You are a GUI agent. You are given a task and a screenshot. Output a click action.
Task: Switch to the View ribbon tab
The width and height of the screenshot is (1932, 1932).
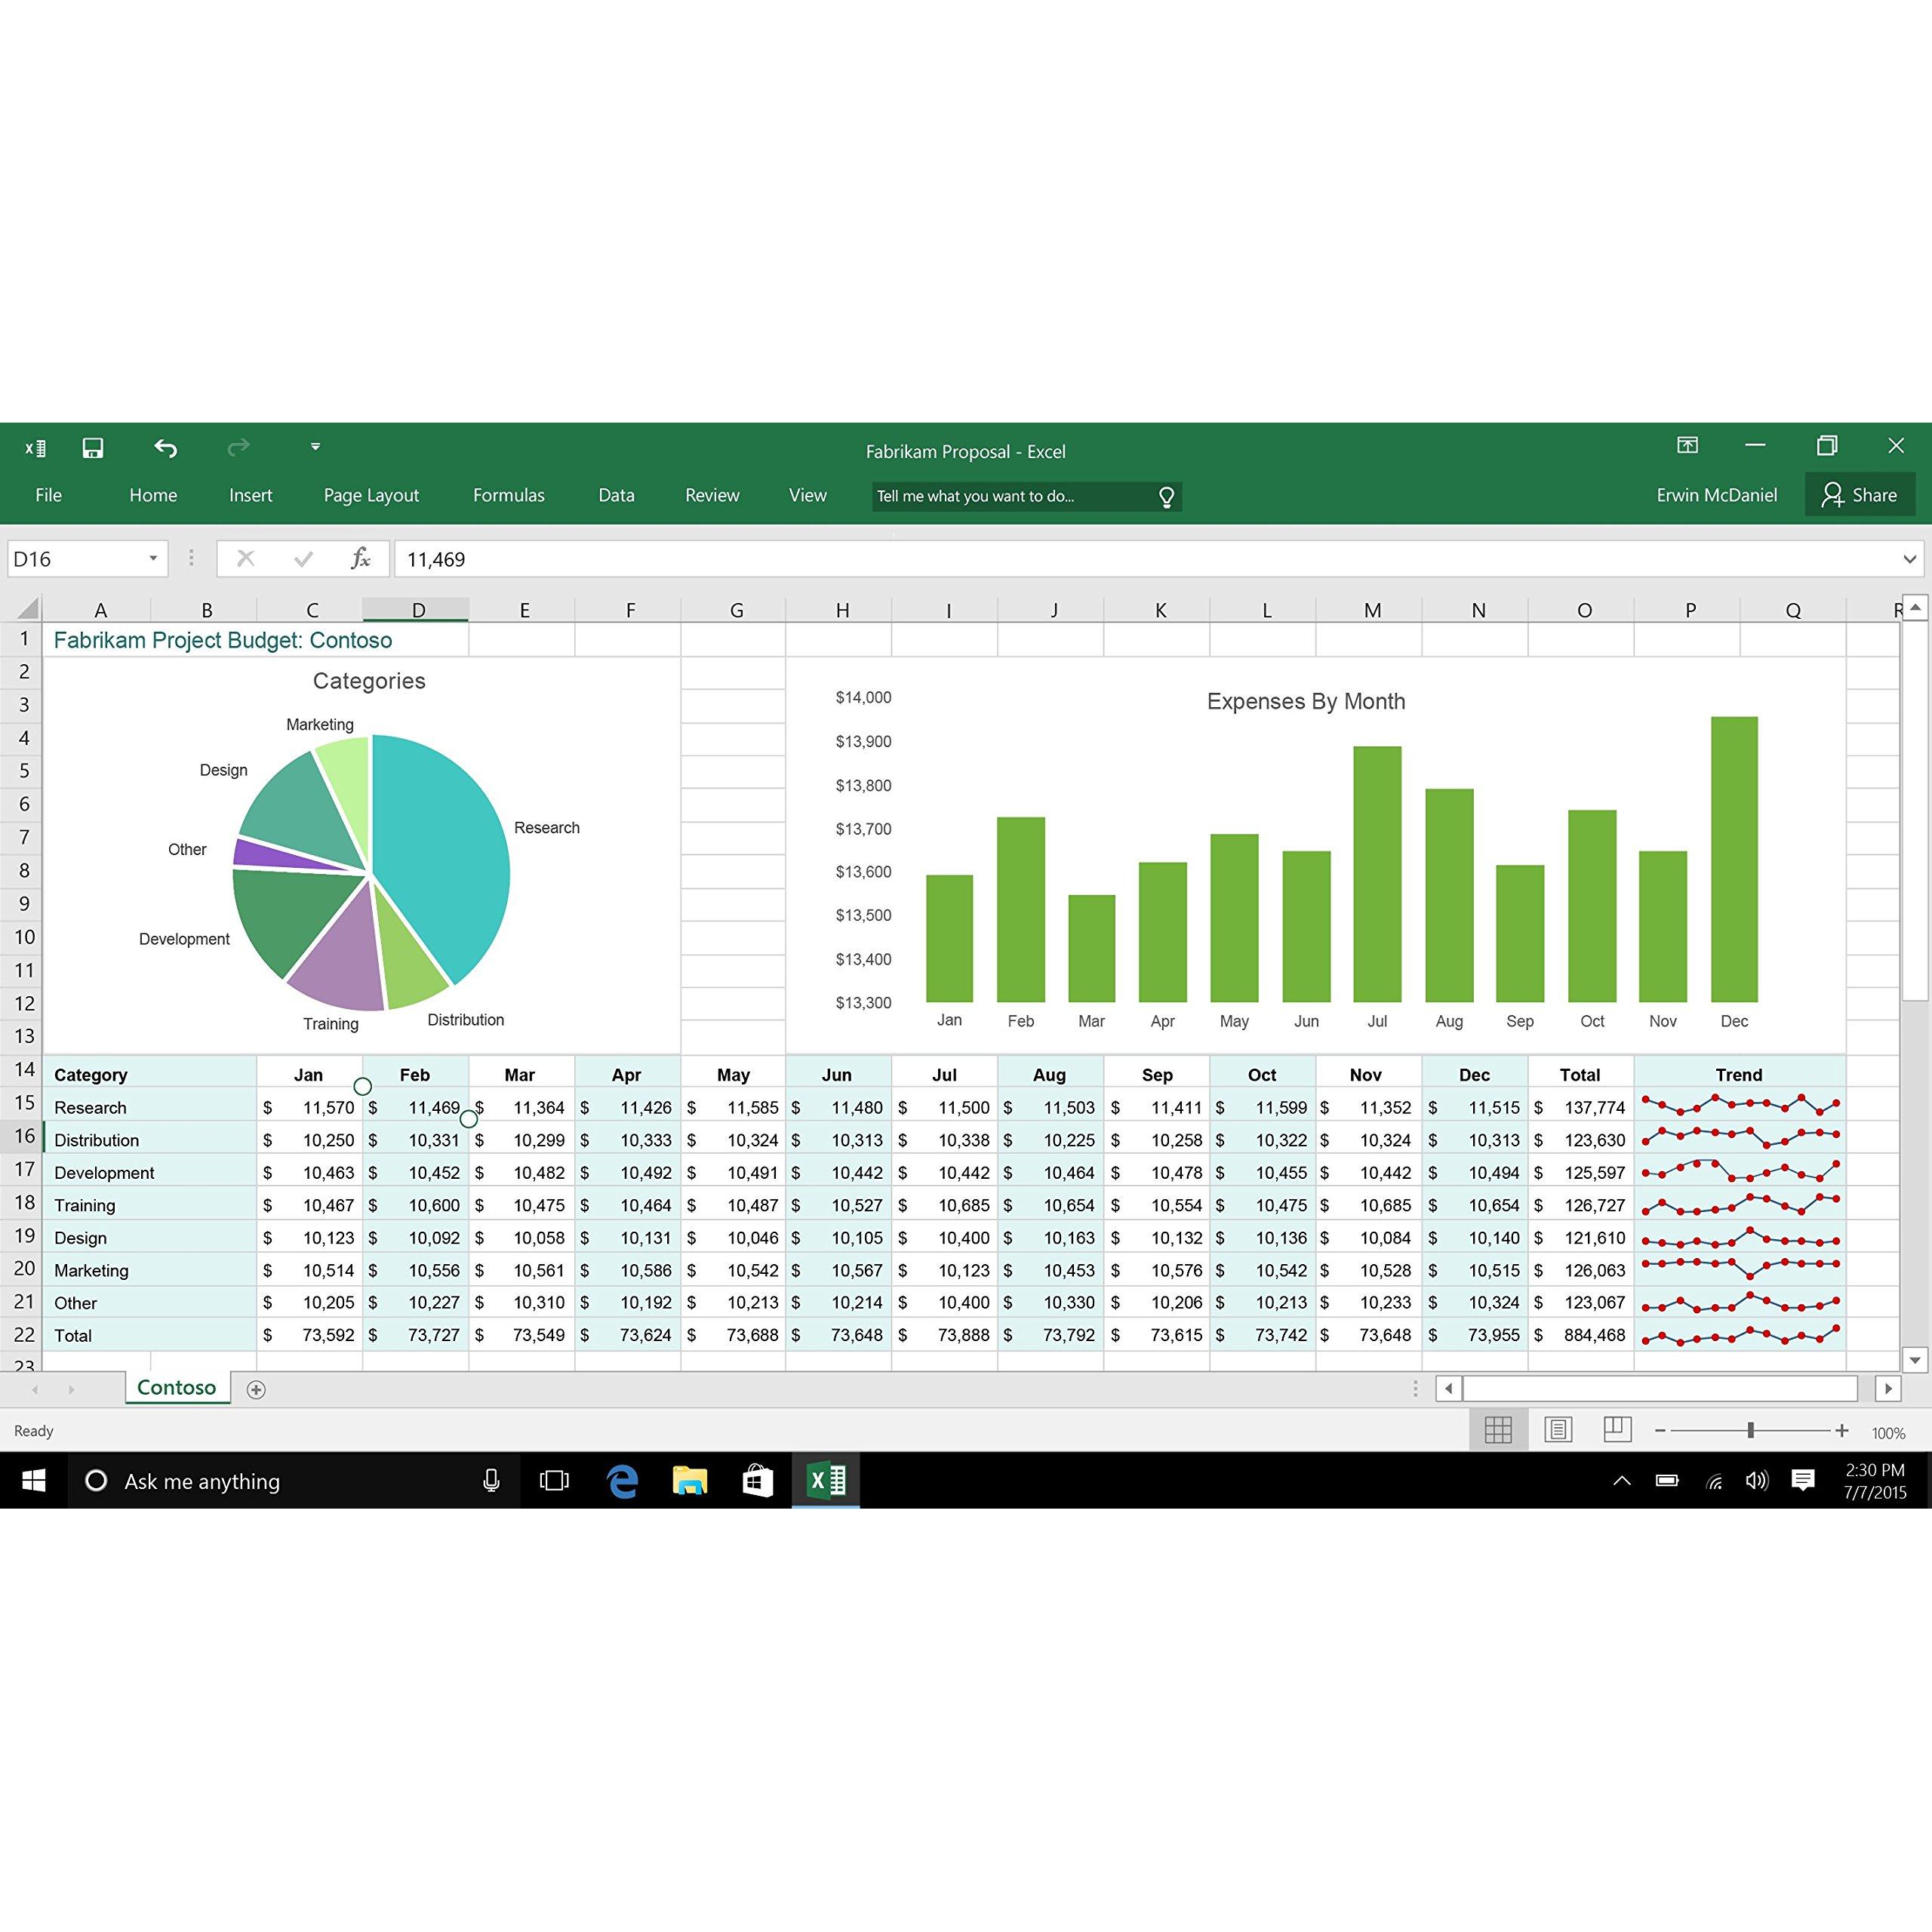[x=807, y=495]
